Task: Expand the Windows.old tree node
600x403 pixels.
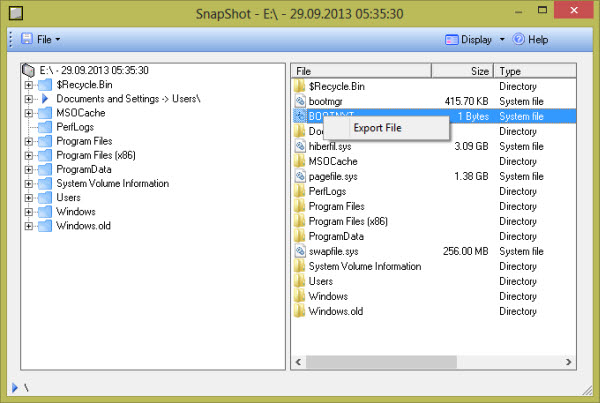Action: pyautogui.click(x=28, y=225)
